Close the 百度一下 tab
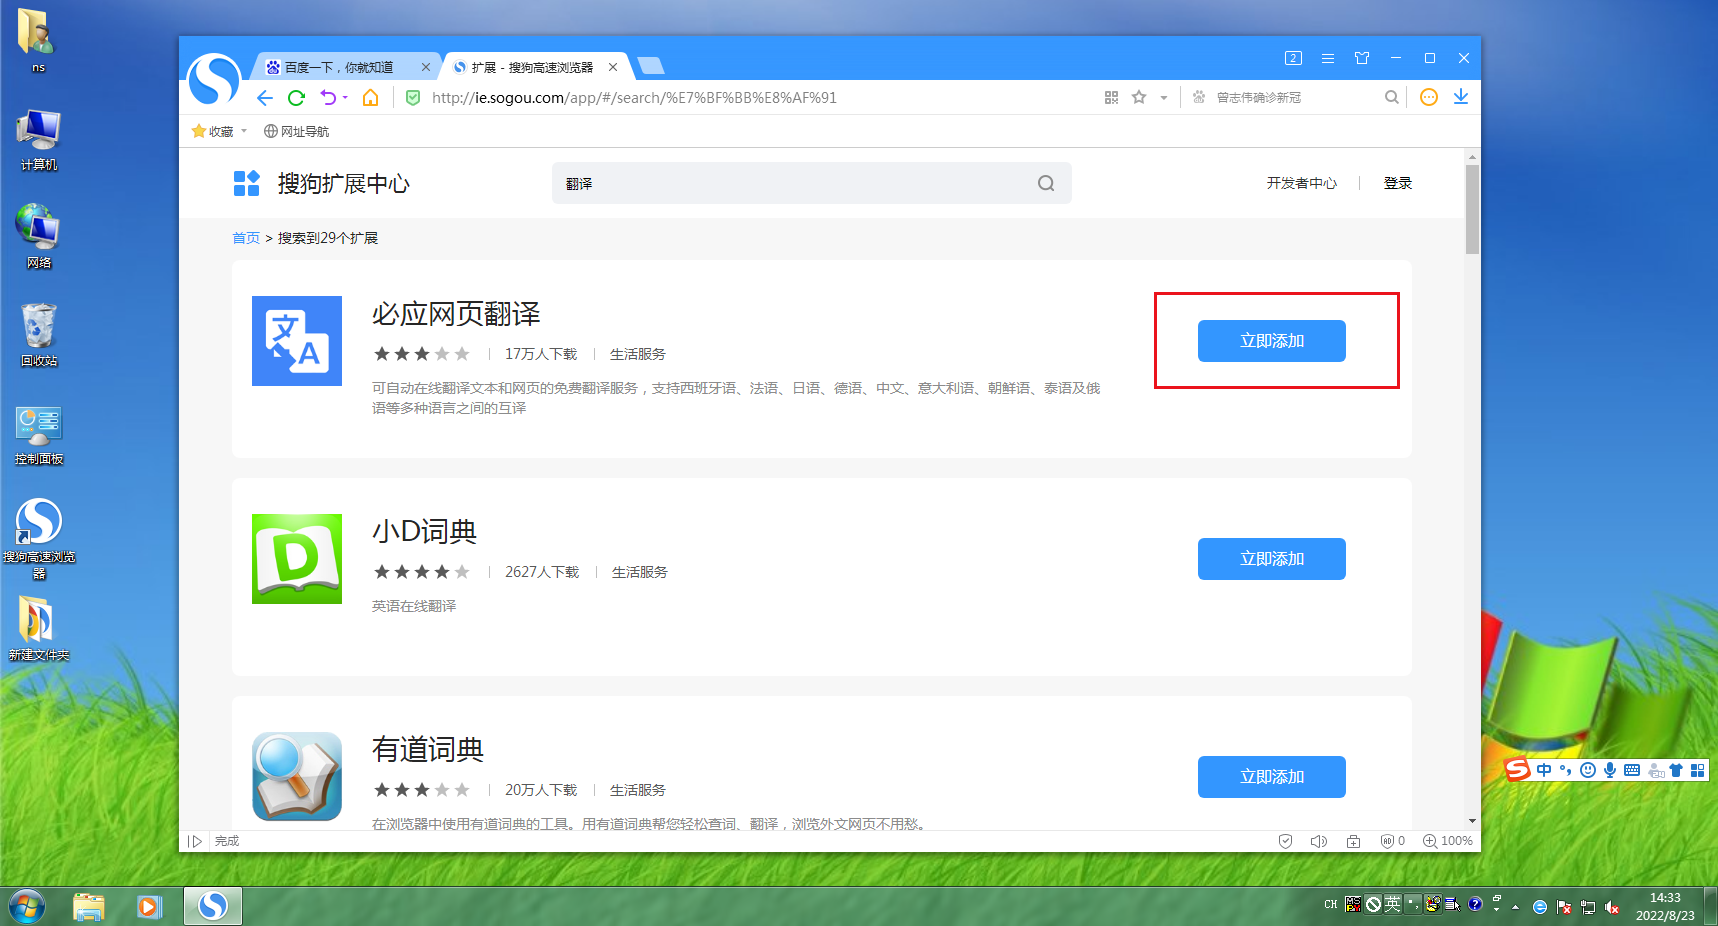 426,67
